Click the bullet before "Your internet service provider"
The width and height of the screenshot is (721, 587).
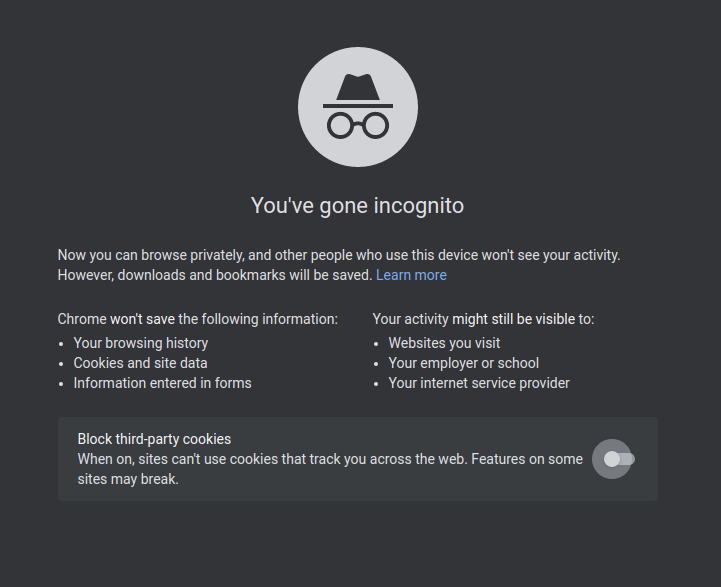(x=377, y=383)
